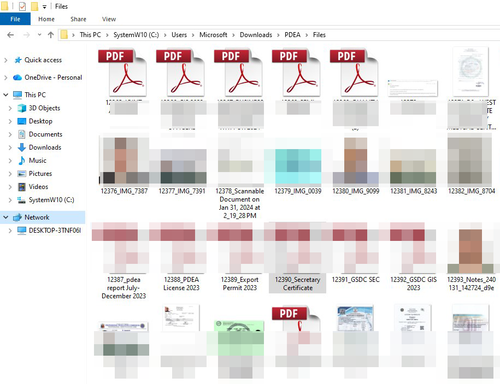Image resolution: width=500 pixels, height=384 pixels.
Task: Expand the OneDrive - Personal node
Action: coord(5,78)
